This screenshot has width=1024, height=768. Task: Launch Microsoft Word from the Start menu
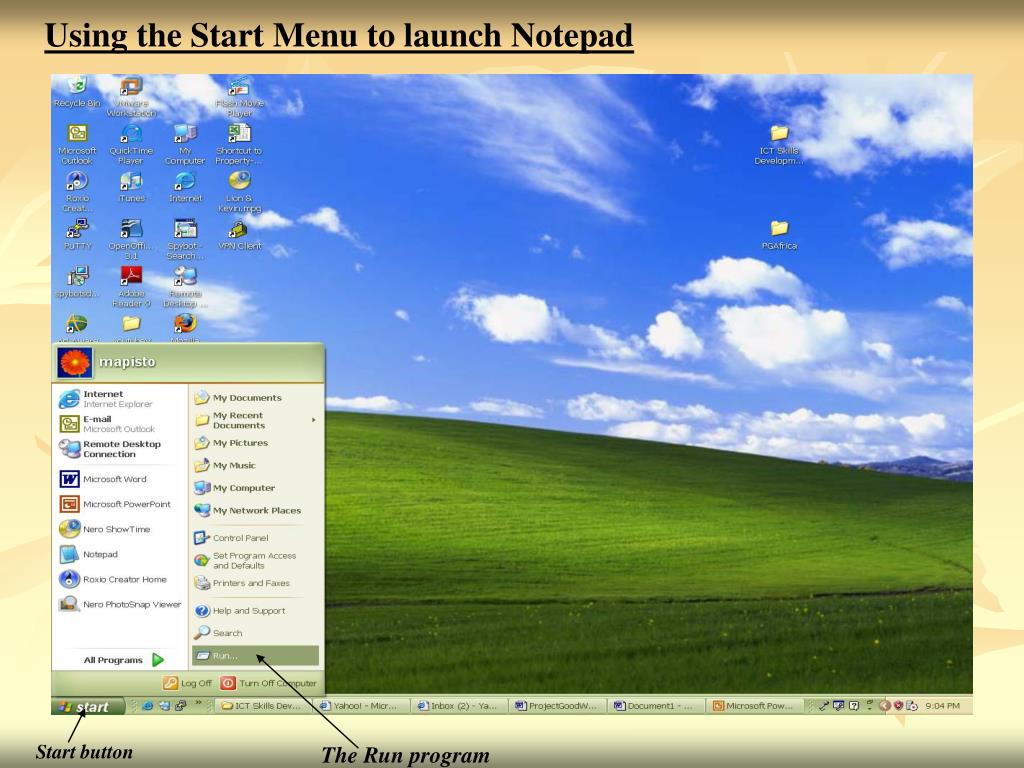click(x=118, y=479)
